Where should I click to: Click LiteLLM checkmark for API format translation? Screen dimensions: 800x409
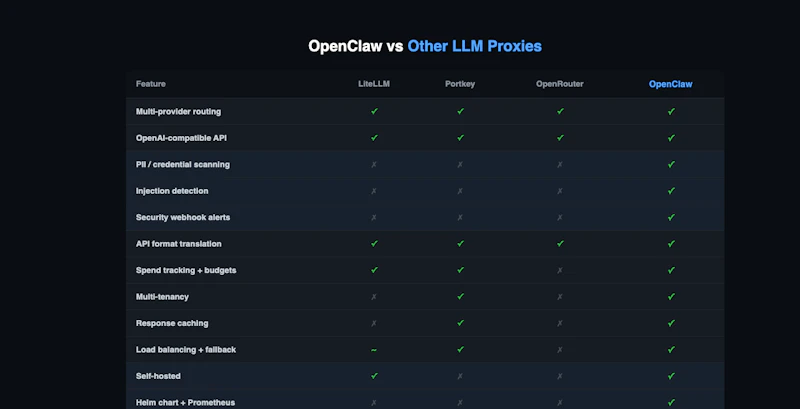374,244
